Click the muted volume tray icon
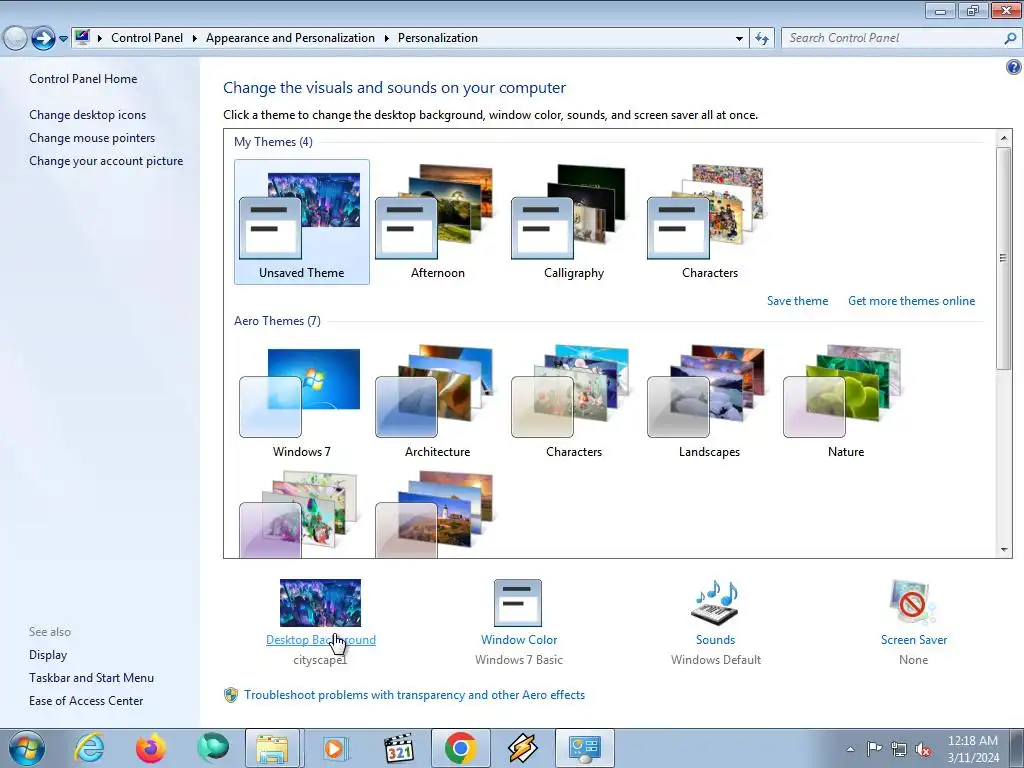This screenshot has height=768, width=1024. pos(923,749)
